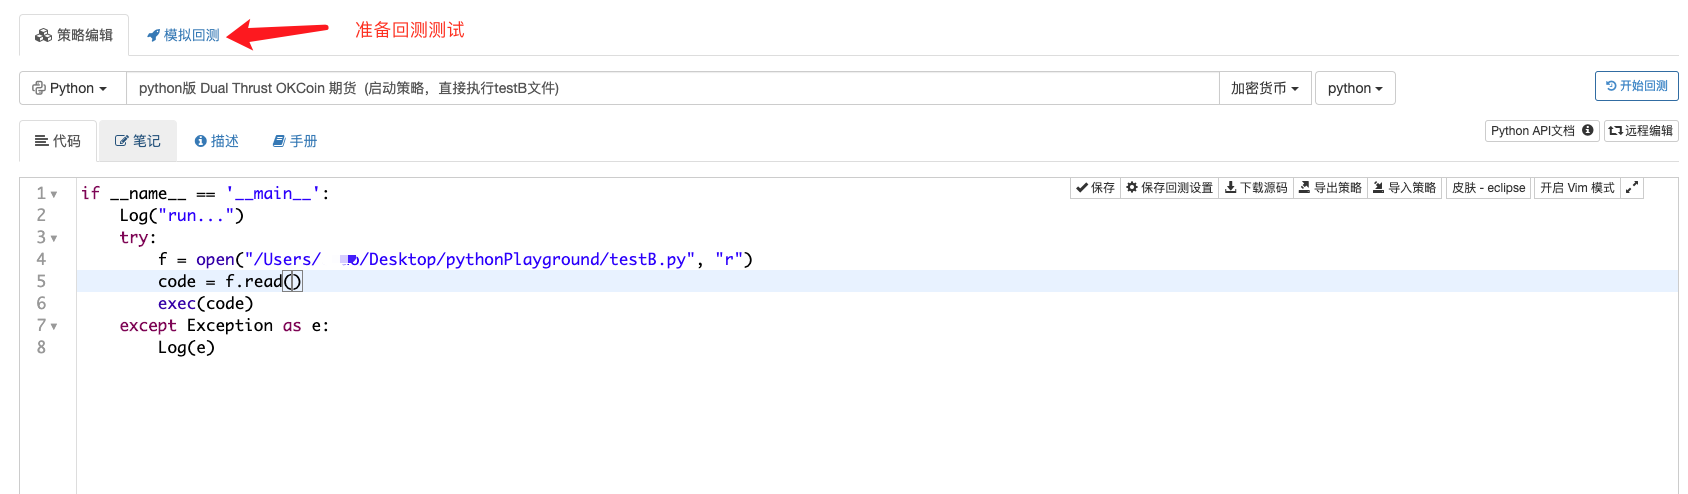This screenshot has width=1688, height=494.
Task: Collapse the code fold arrow on line 1
Action: (x=54, y=195)
